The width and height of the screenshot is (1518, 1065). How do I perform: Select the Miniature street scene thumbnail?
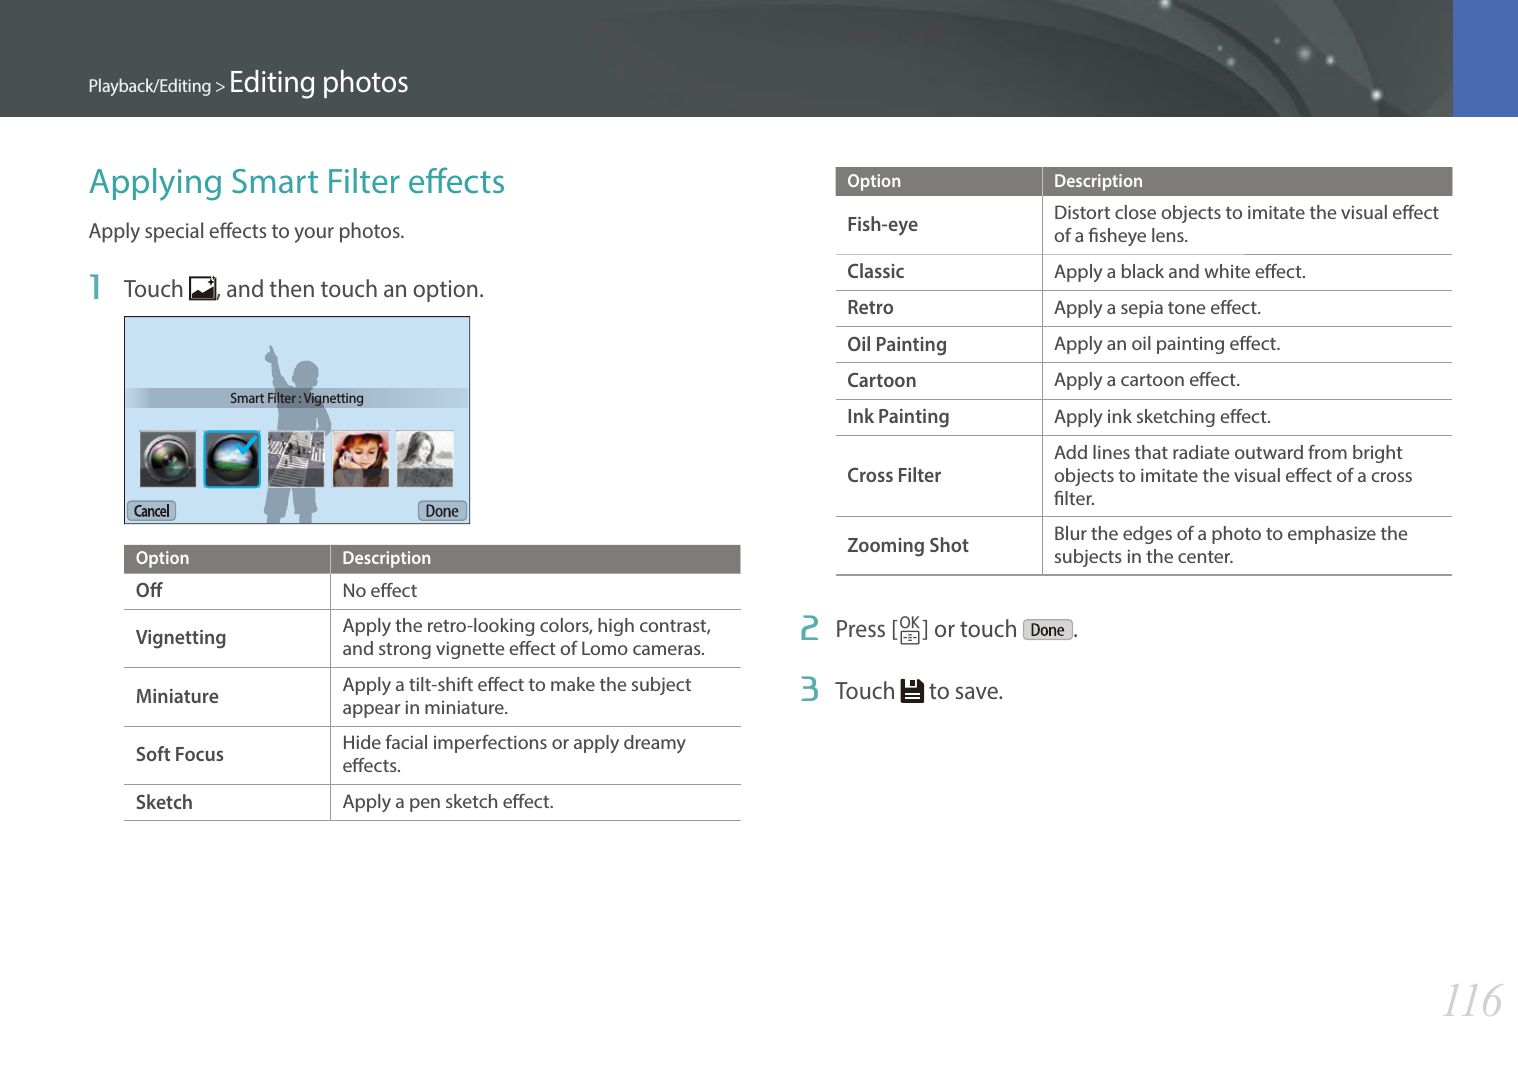[x=296, y=459]
